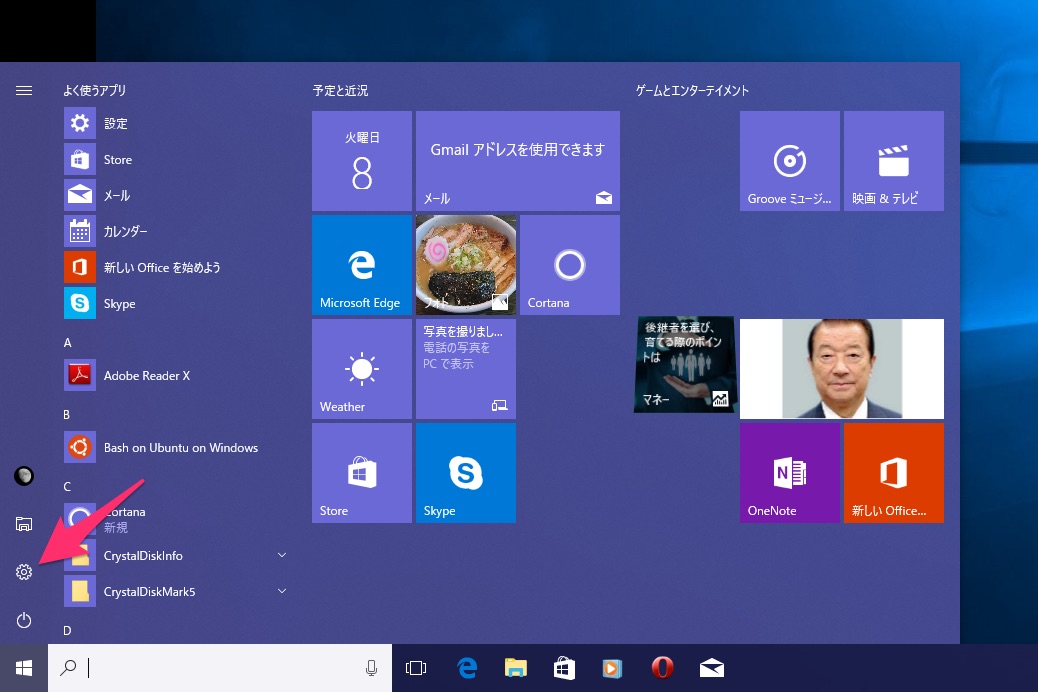Viewport: 1038px width, 692px height.
Task: Launch OneNote tile
Action: coord(790,473)
